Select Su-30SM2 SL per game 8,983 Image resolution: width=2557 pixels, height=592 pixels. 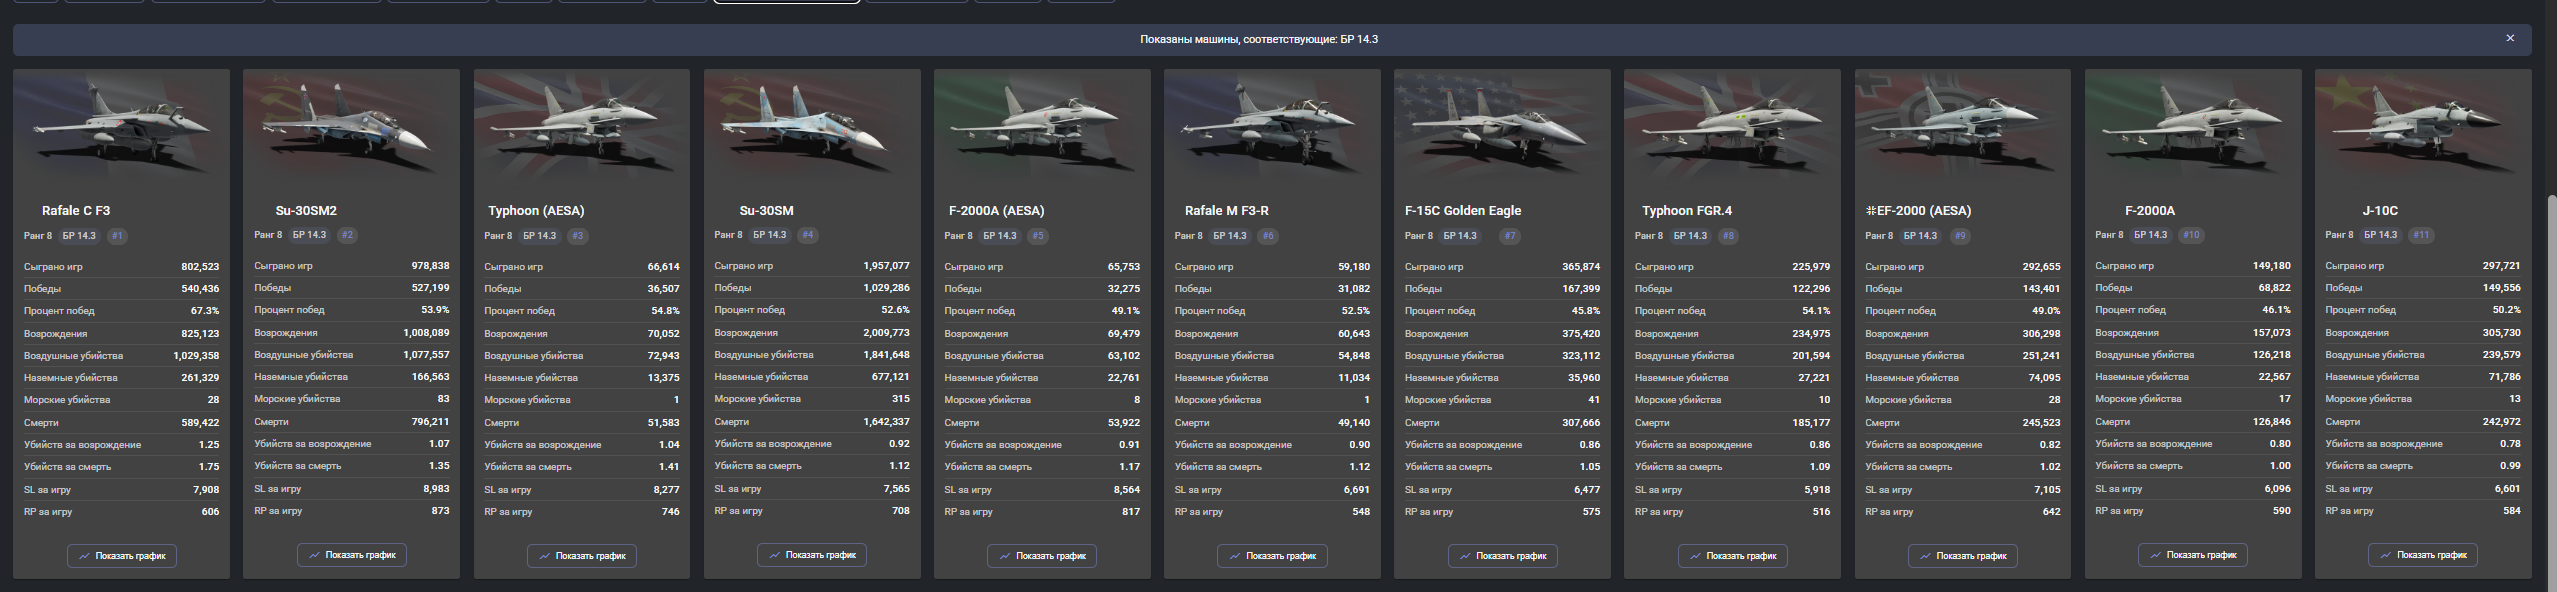(436, 489)
